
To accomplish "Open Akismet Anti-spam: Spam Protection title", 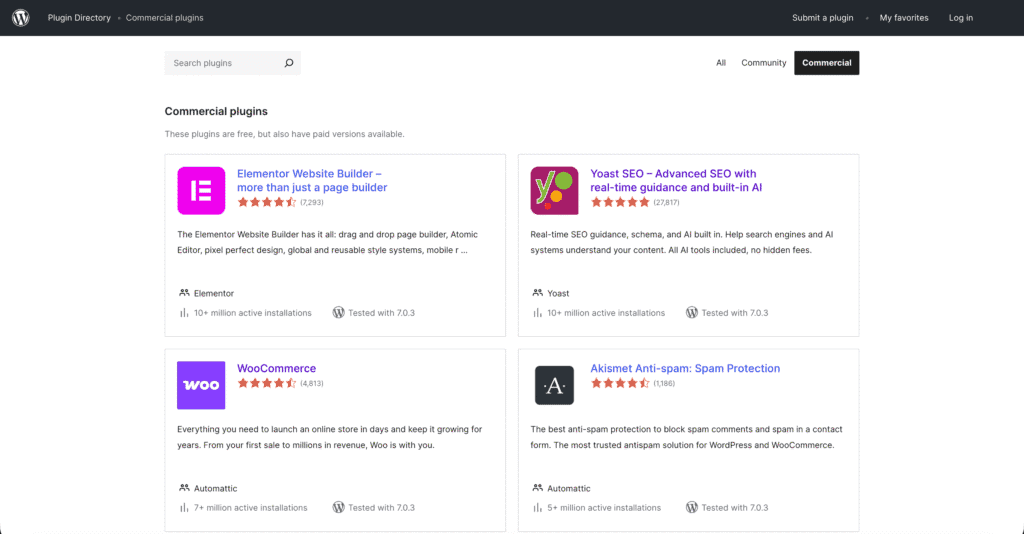I will point(685,368).
